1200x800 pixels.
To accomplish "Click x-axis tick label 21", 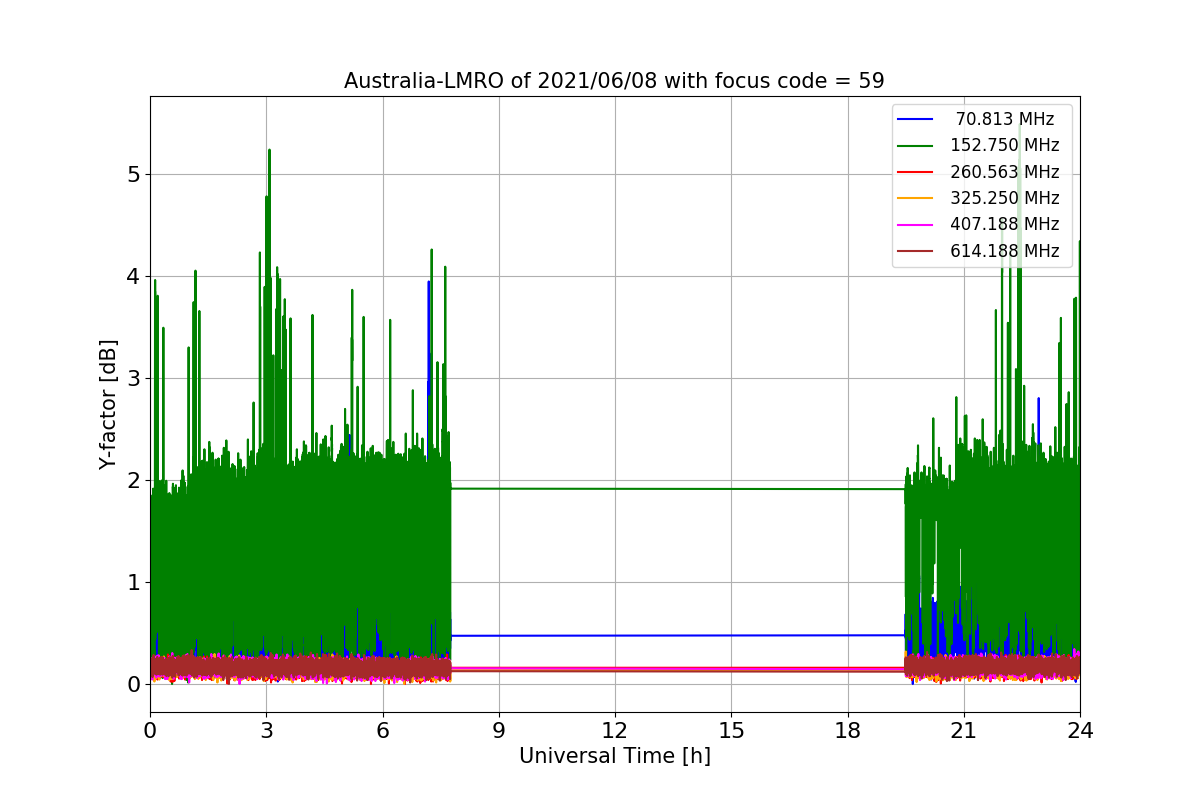I will (964, 730).
